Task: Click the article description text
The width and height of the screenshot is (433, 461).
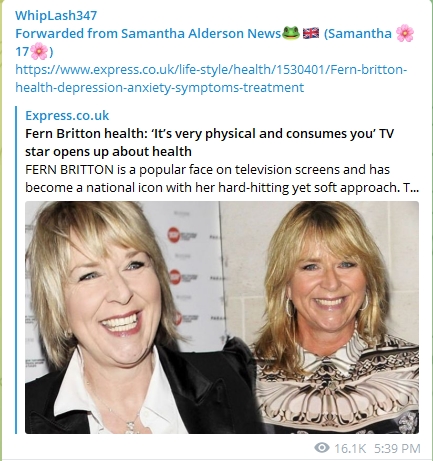Action: [222, 178]
